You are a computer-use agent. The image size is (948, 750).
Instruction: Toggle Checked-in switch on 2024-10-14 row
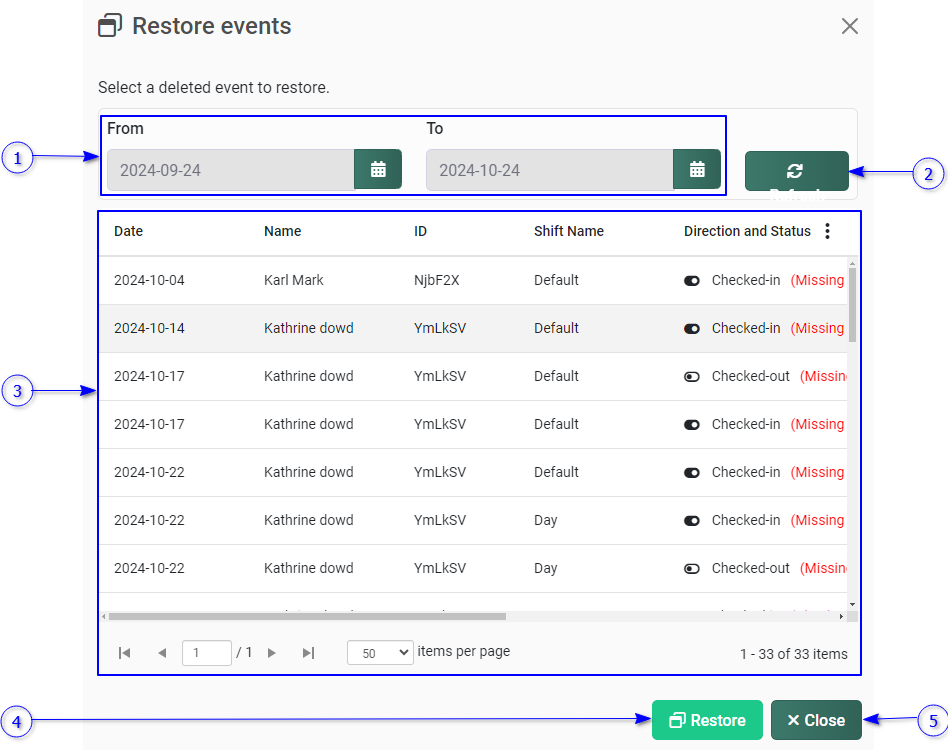(x=692, y=329)
